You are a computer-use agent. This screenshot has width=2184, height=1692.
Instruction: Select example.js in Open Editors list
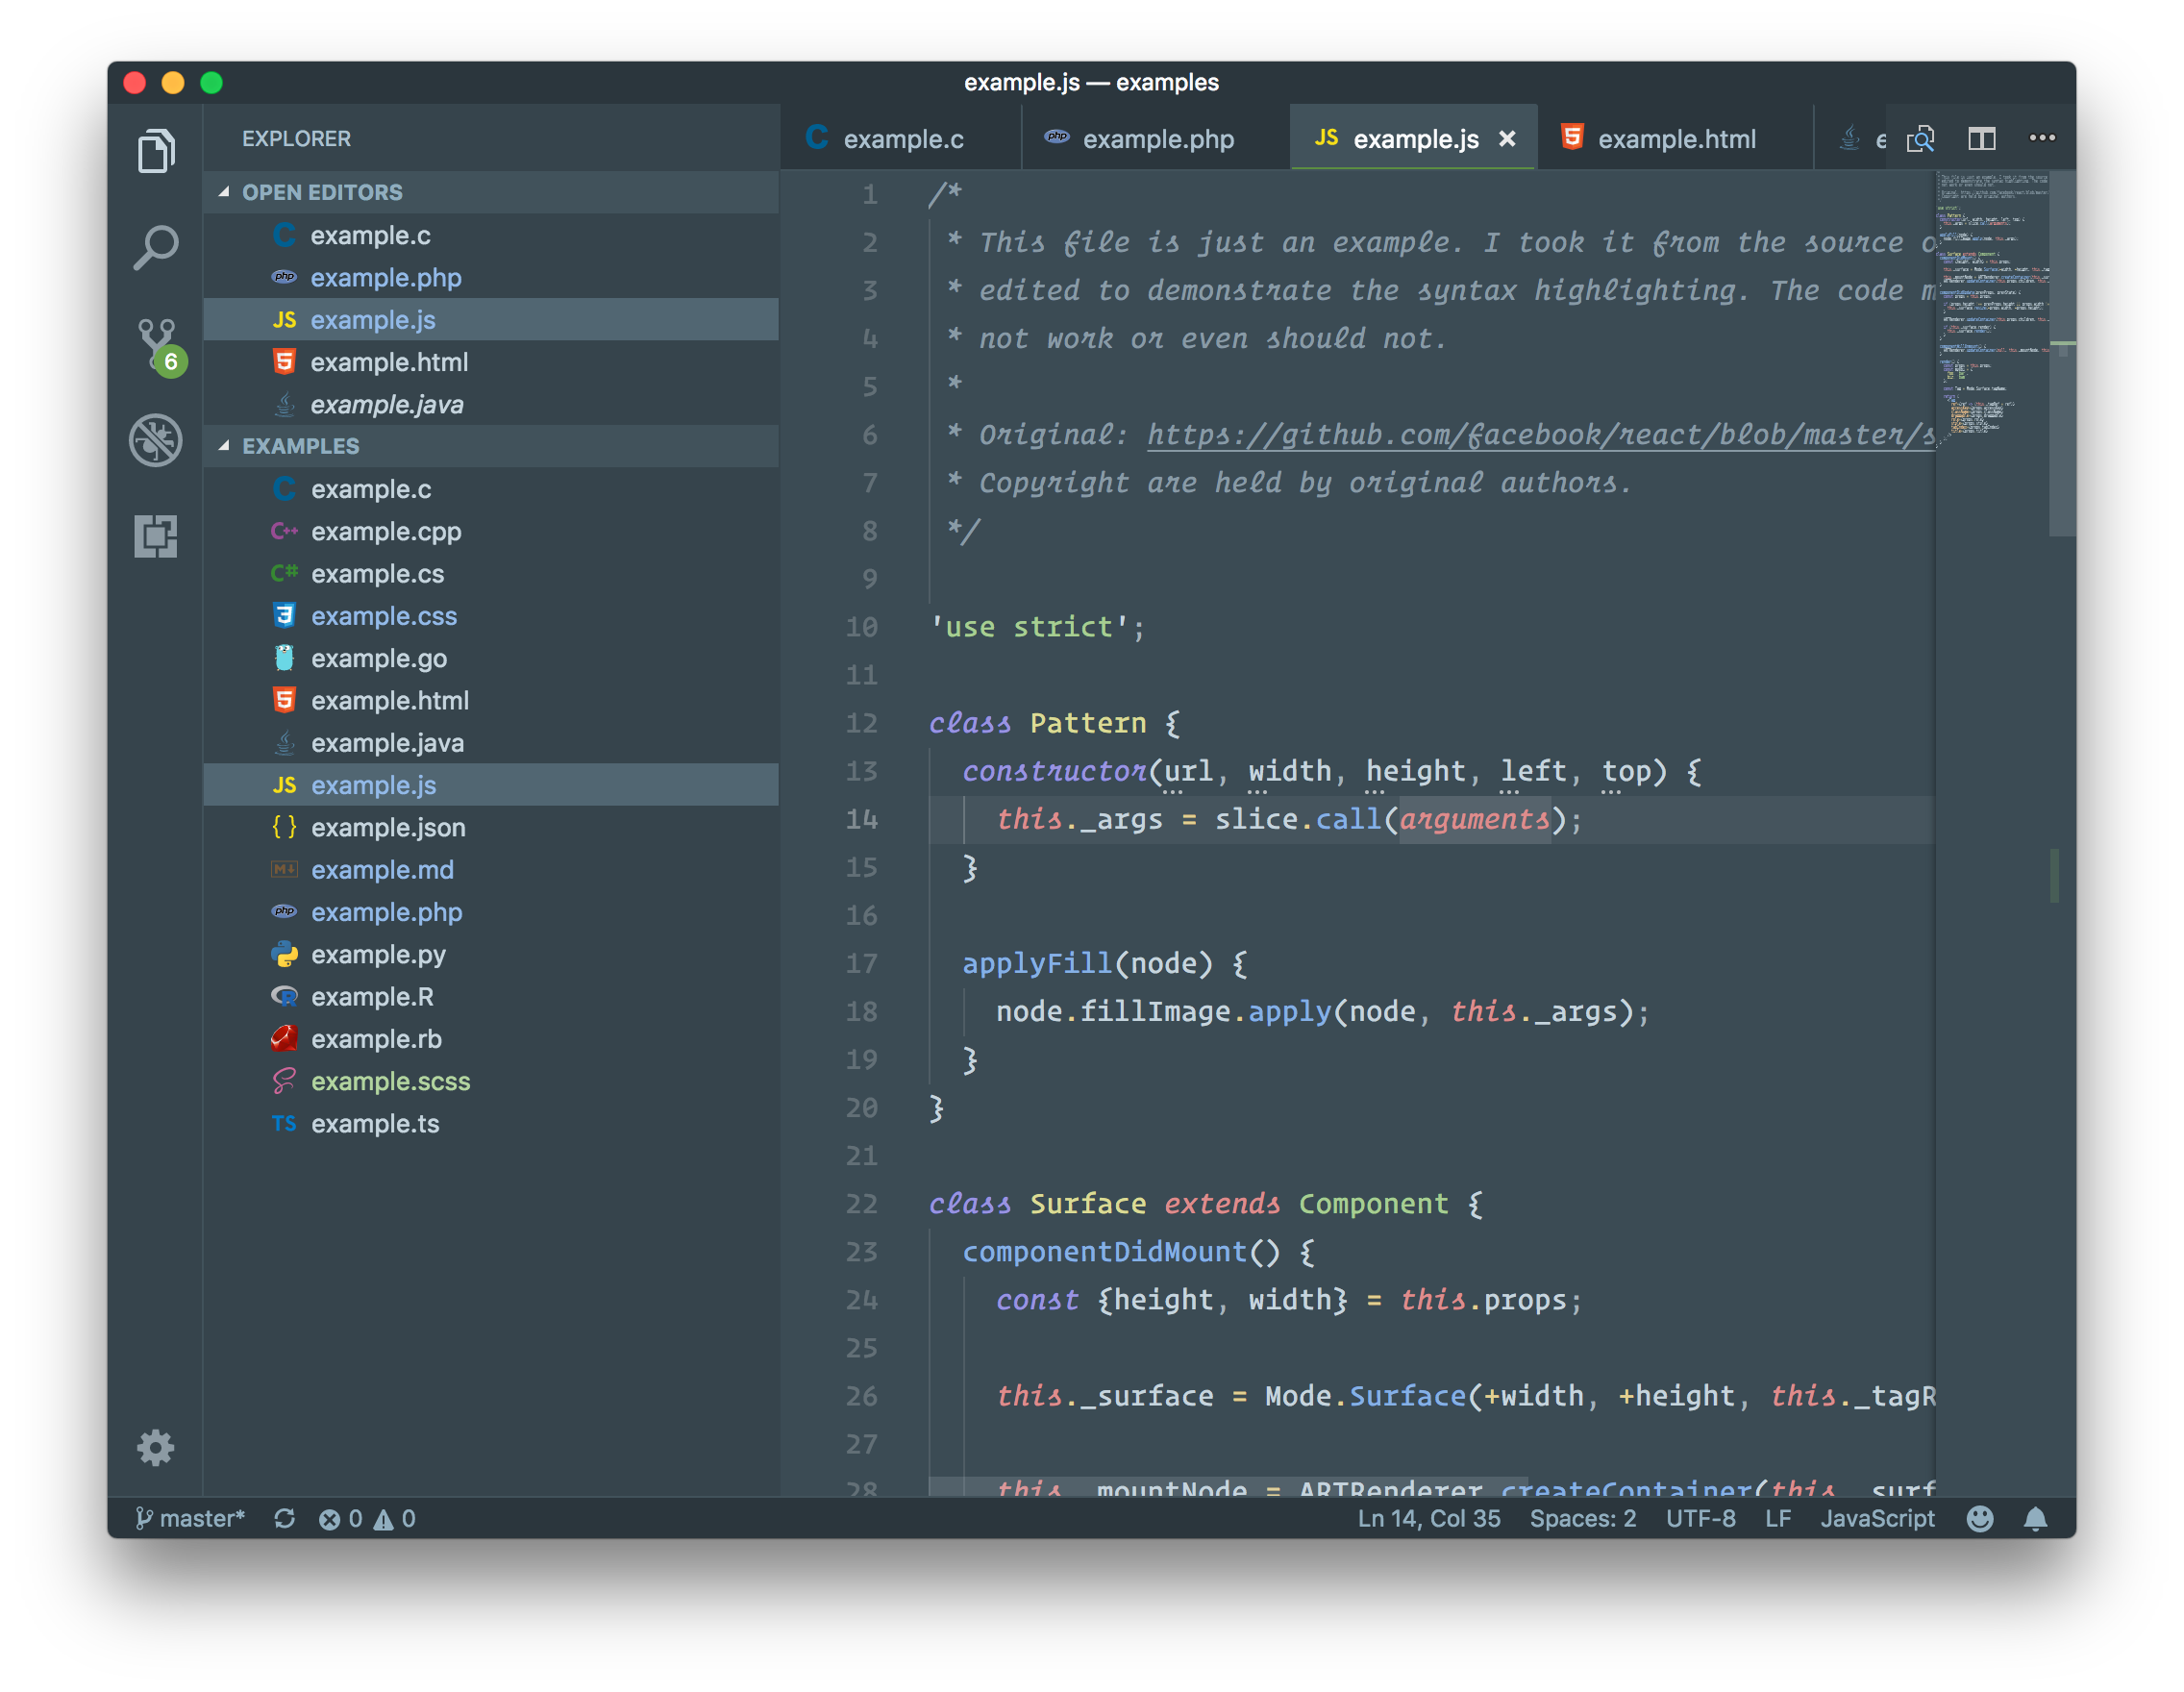[491, 319]
